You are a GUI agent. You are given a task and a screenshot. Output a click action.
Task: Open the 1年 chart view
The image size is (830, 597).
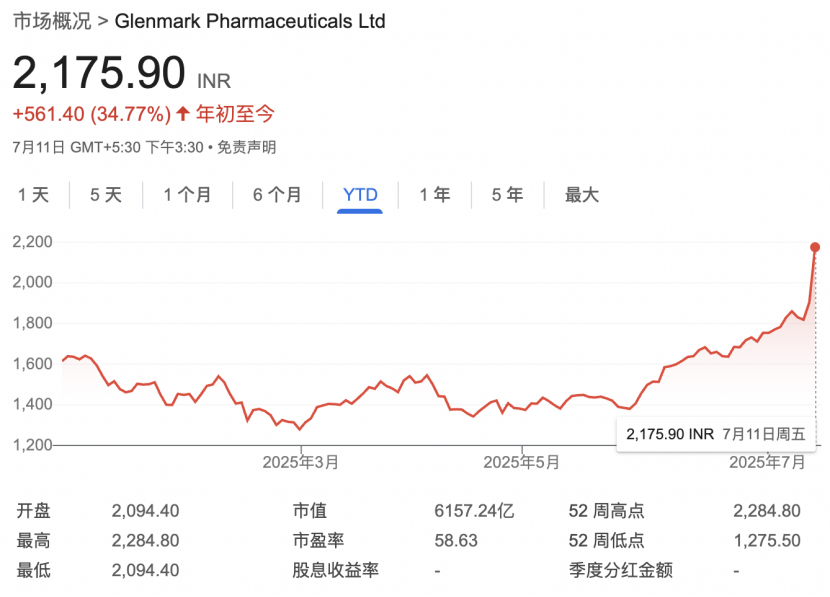[434, 195]
